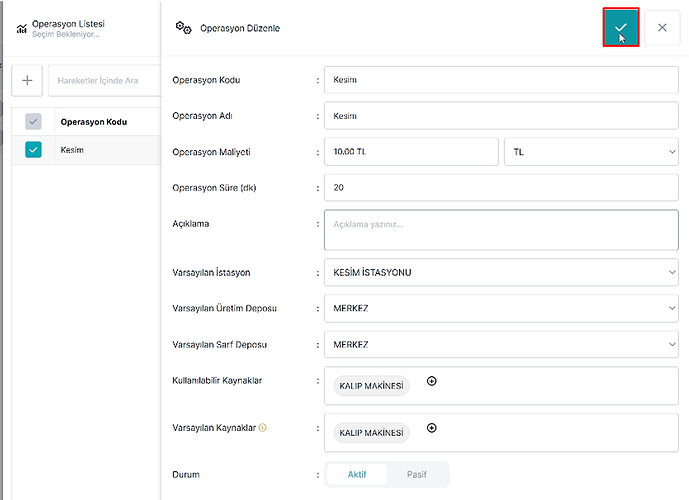This screenshot has width=689, height=500.
Task: Click info icon next to Varsayılan Kaynaklar
Action: [x=262, y=428]
